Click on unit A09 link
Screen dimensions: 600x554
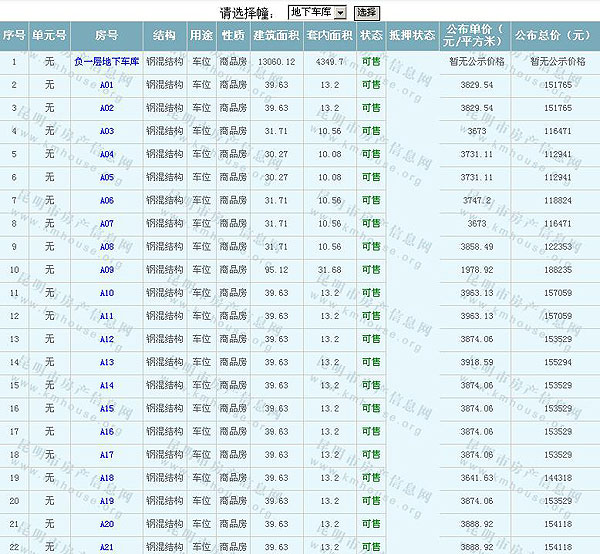tap(107, 270)
